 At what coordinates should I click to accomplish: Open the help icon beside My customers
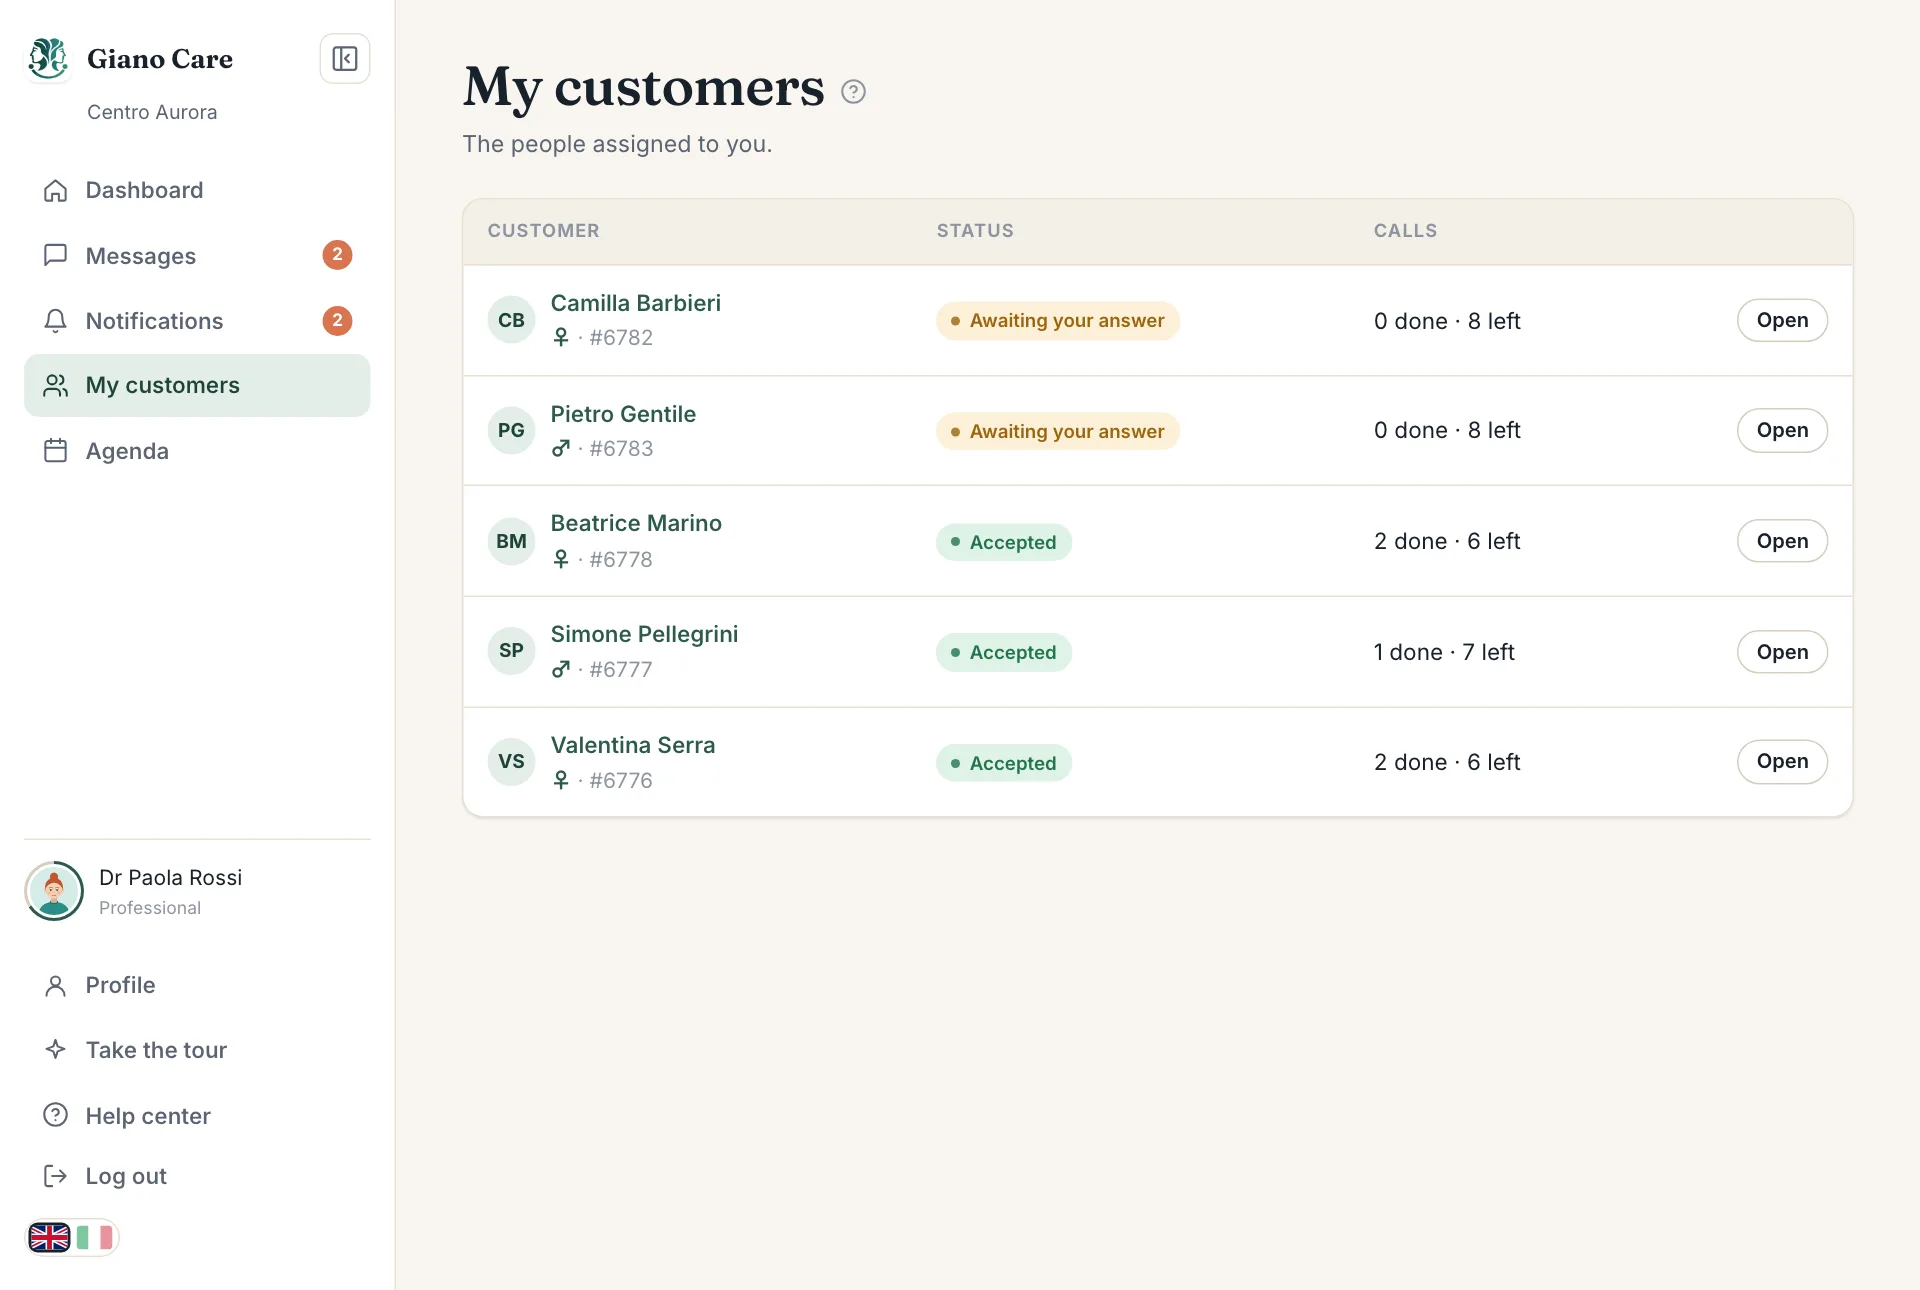(x=853, y=92)
